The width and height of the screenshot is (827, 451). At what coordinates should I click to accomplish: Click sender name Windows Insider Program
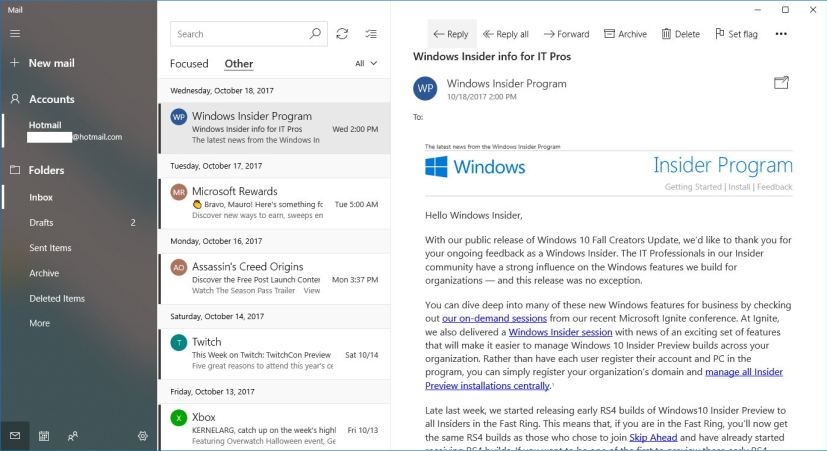coord(506,83)
